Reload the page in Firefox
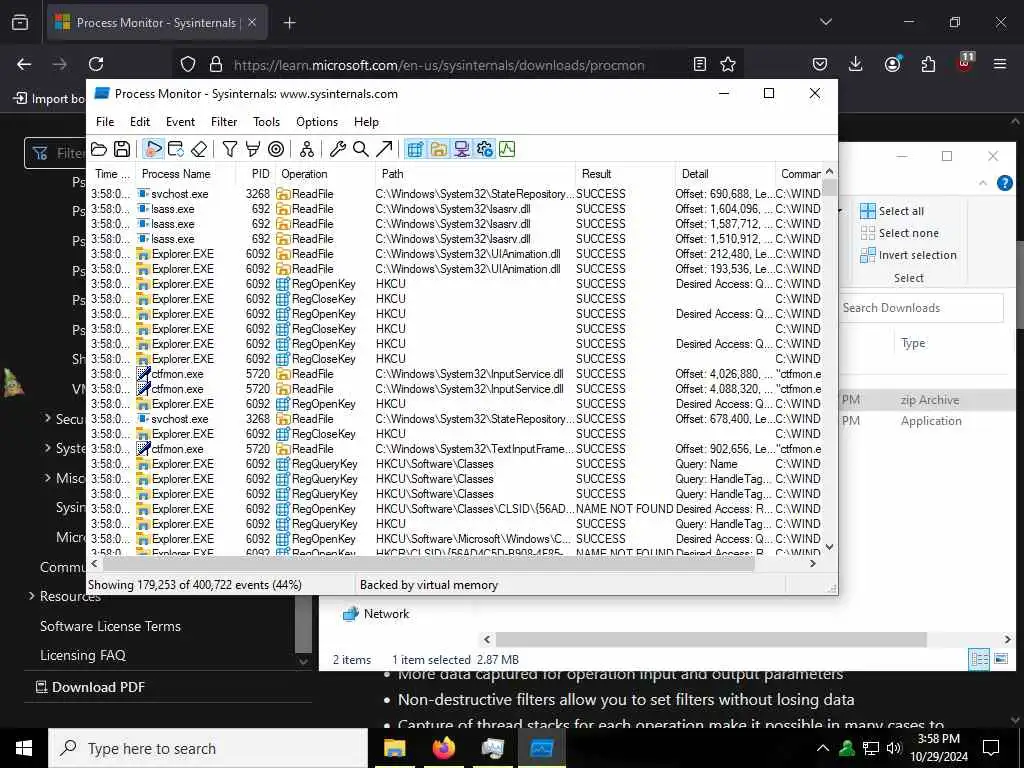 pyautogui.click(x=96, y=64)
